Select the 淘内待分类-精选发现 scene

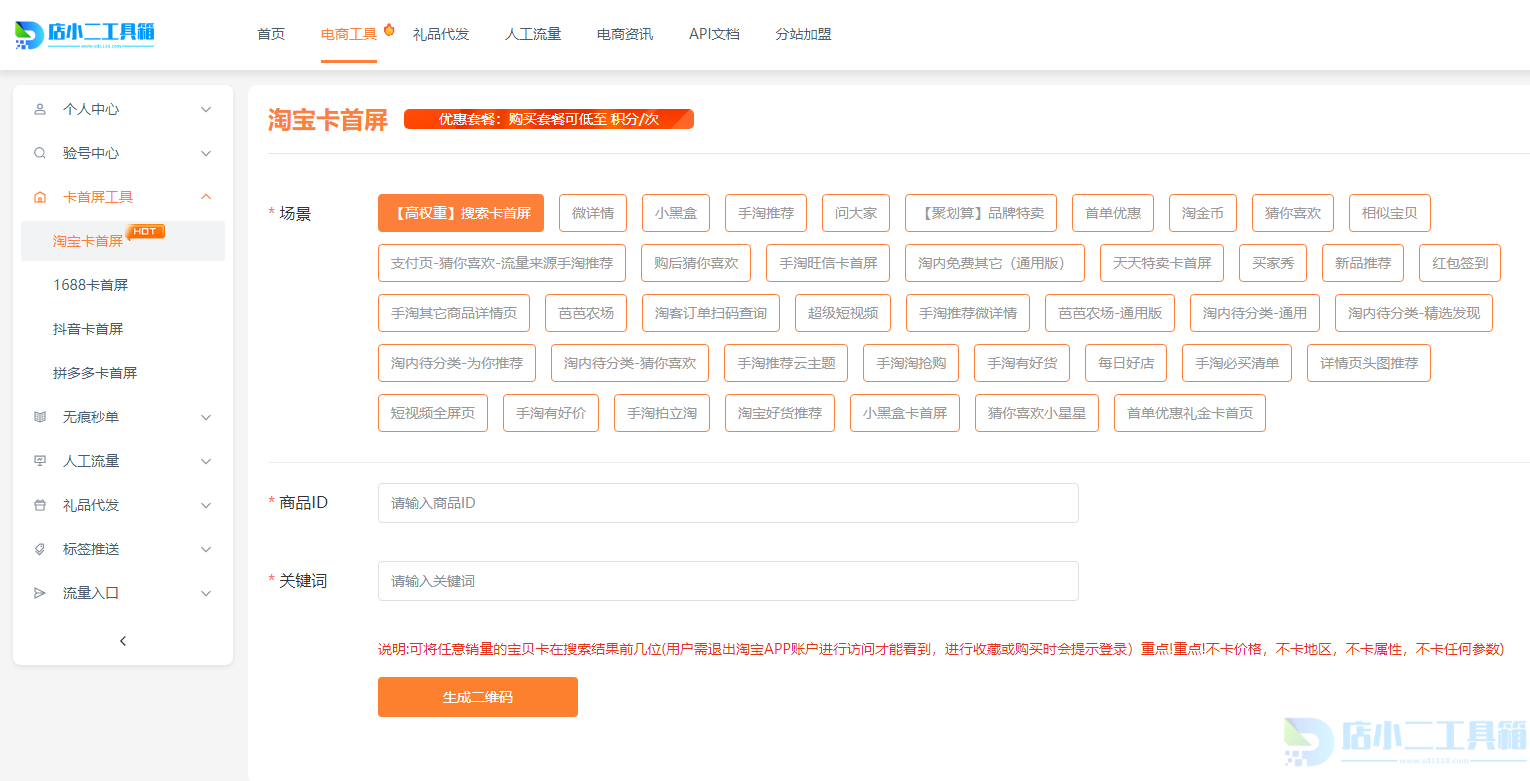tap(1414, 313)
